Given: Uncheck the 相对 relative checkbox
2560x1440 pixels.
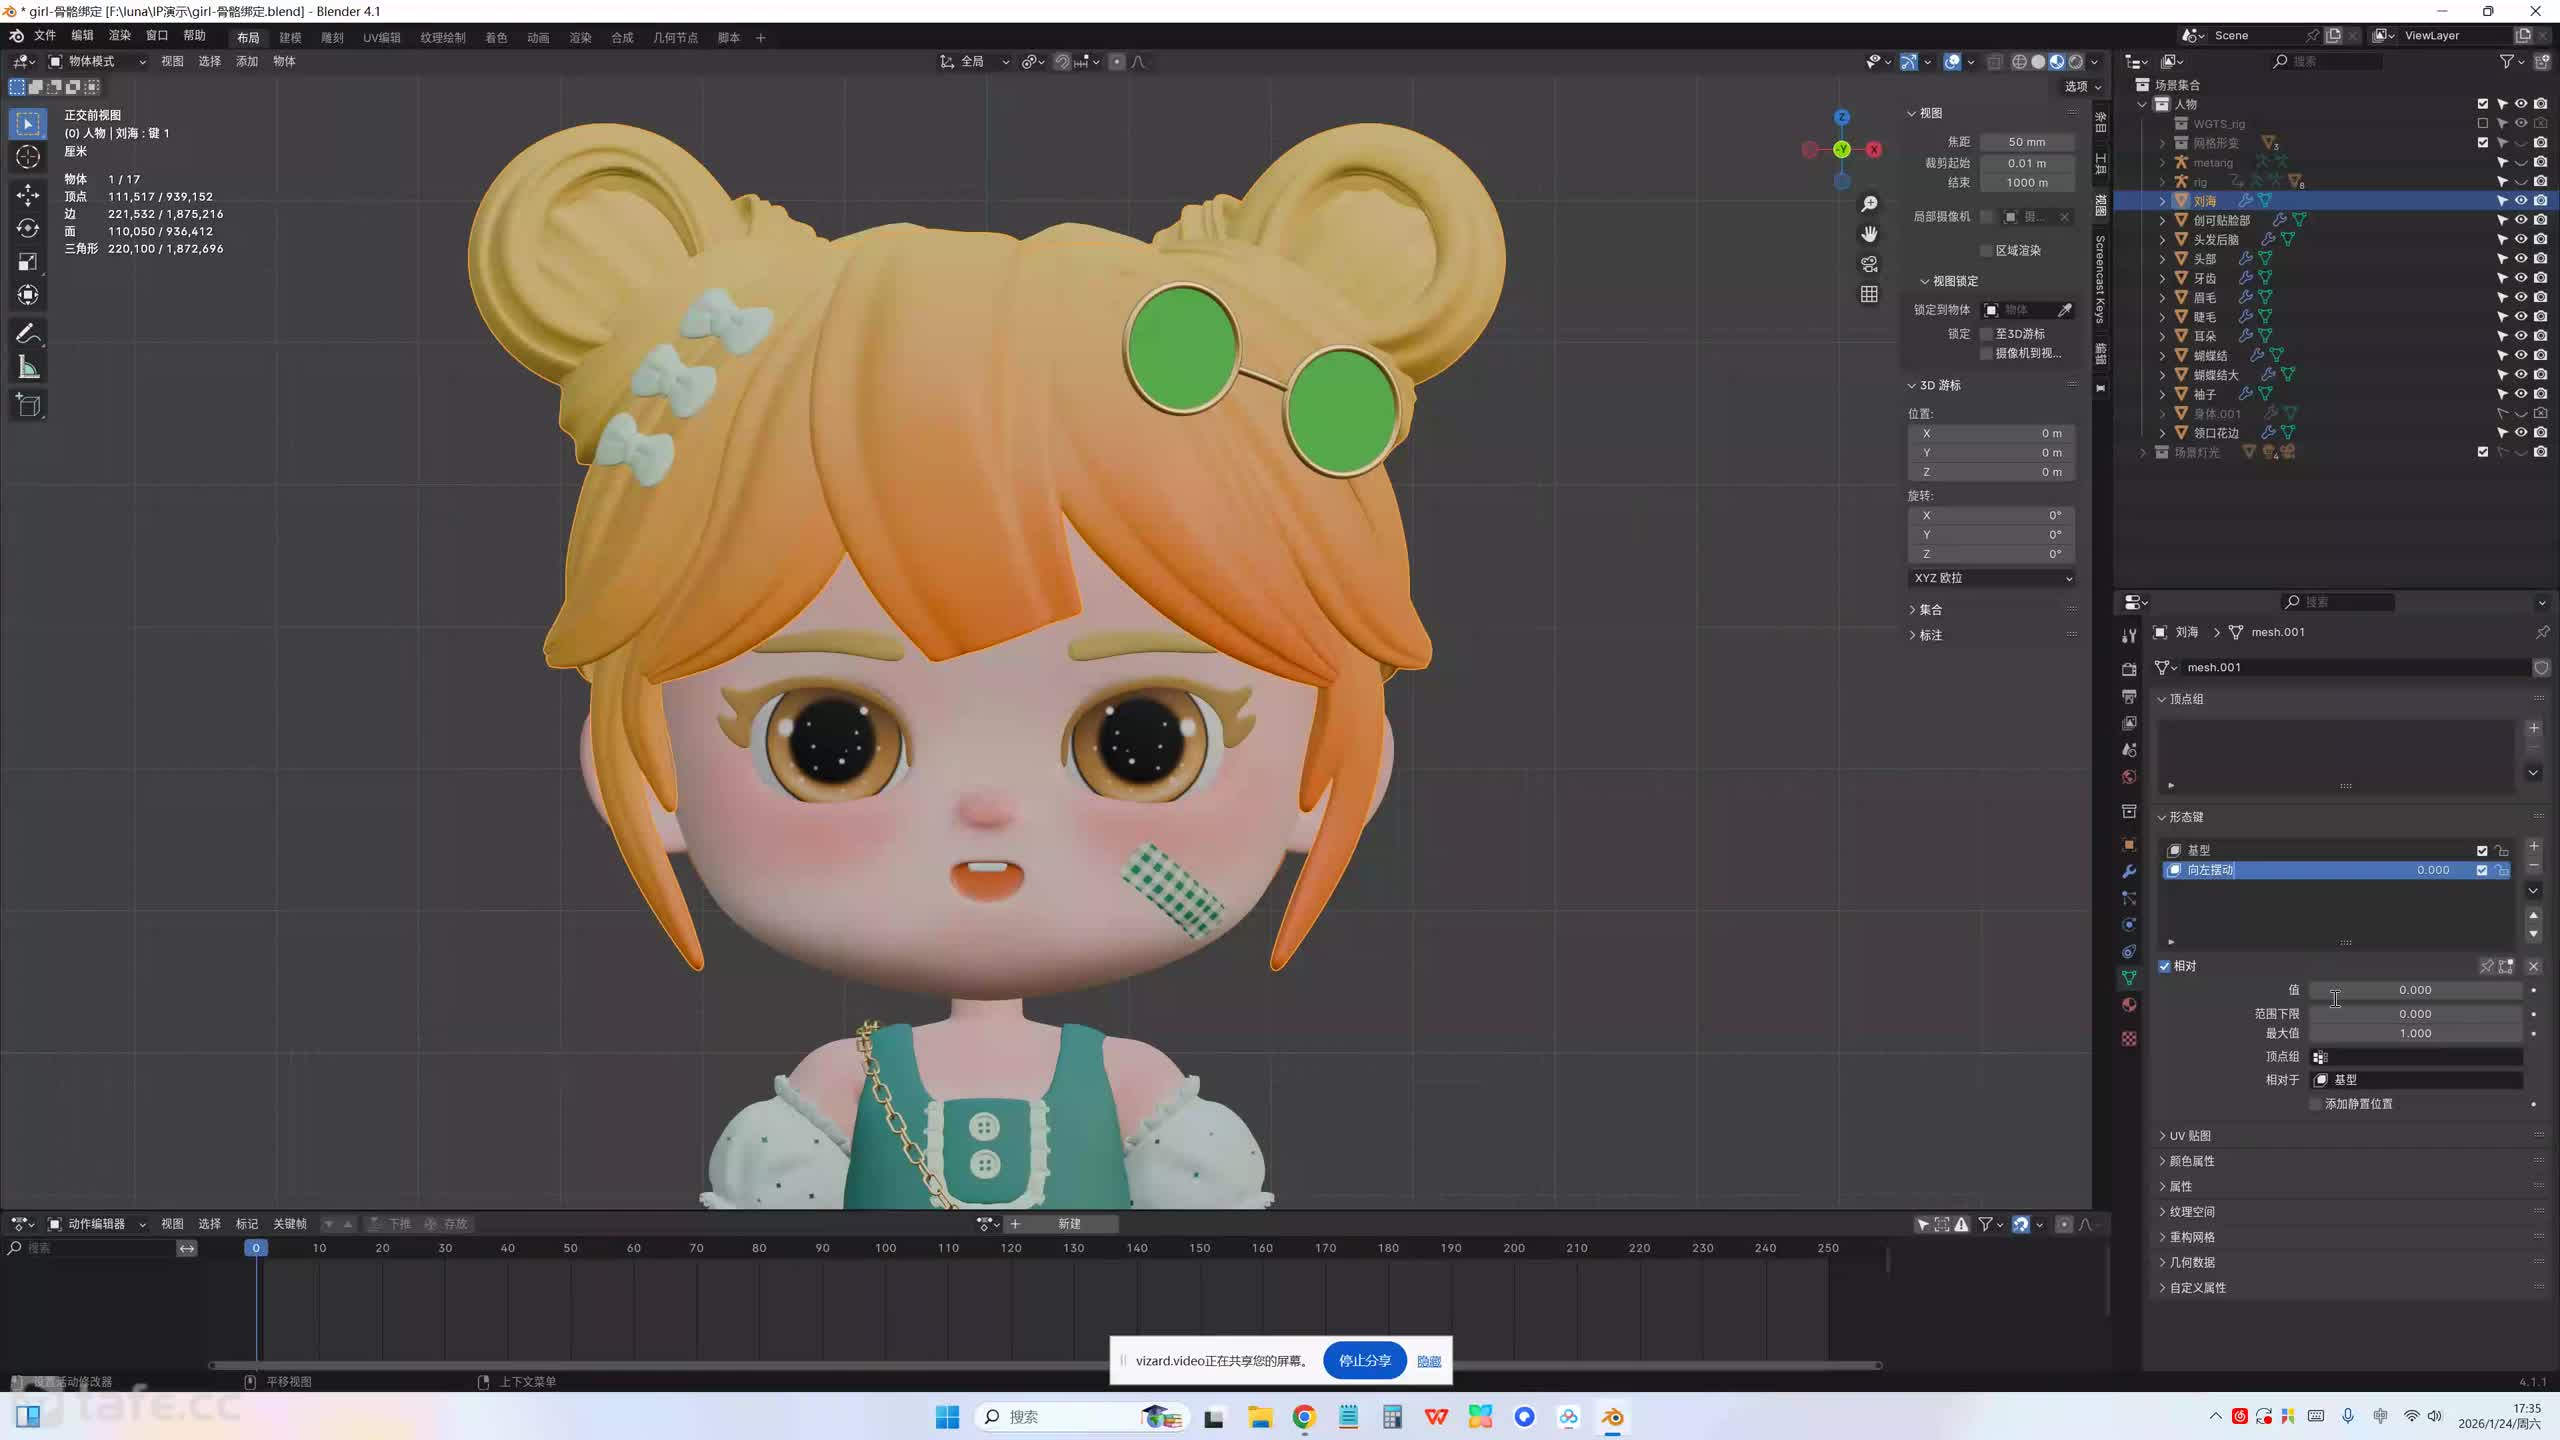Looking at the screenshot, I should [x=2165, y=966].
